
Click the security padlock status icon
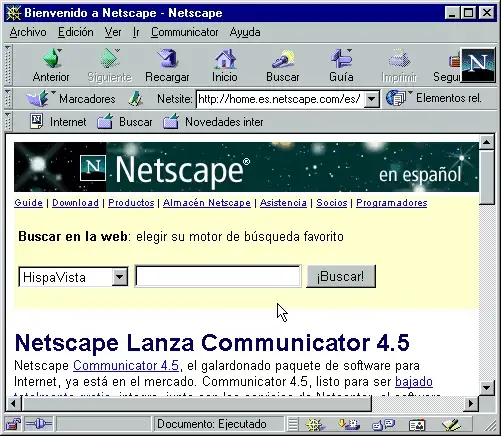[x=14, y=424]
